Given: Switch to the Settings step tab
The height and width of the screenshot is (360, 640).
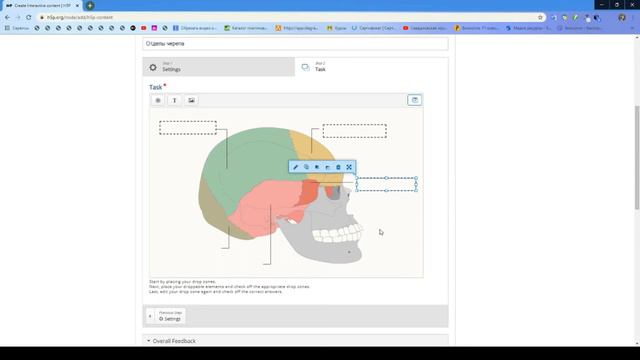Looking at the screenshot, I should pos(219,67).
